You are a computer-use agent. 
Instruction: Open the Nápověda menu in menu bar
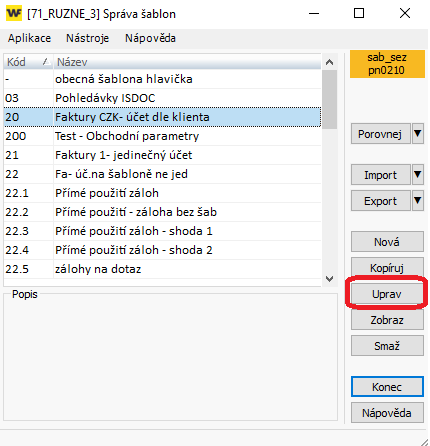click(x=150, y=38)
